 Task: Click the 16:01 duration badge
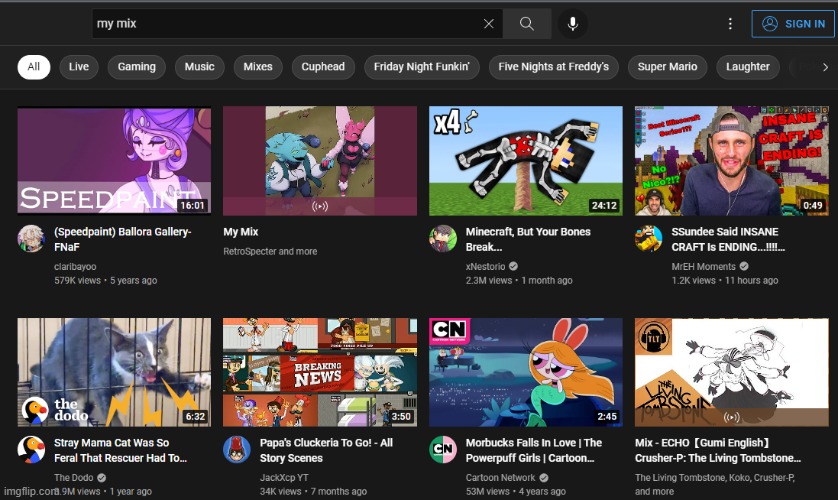coord(192,206)
